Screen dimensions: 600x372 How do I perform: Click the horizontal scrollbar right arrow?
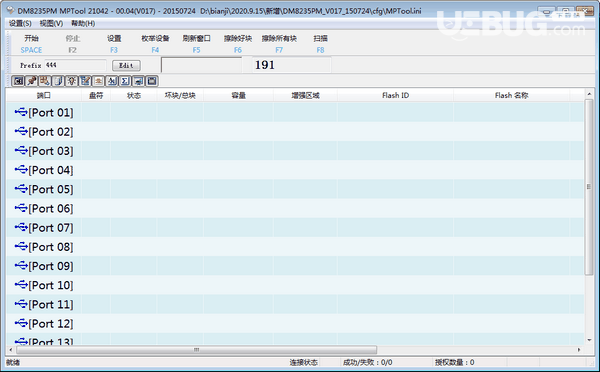pos(579,350)
